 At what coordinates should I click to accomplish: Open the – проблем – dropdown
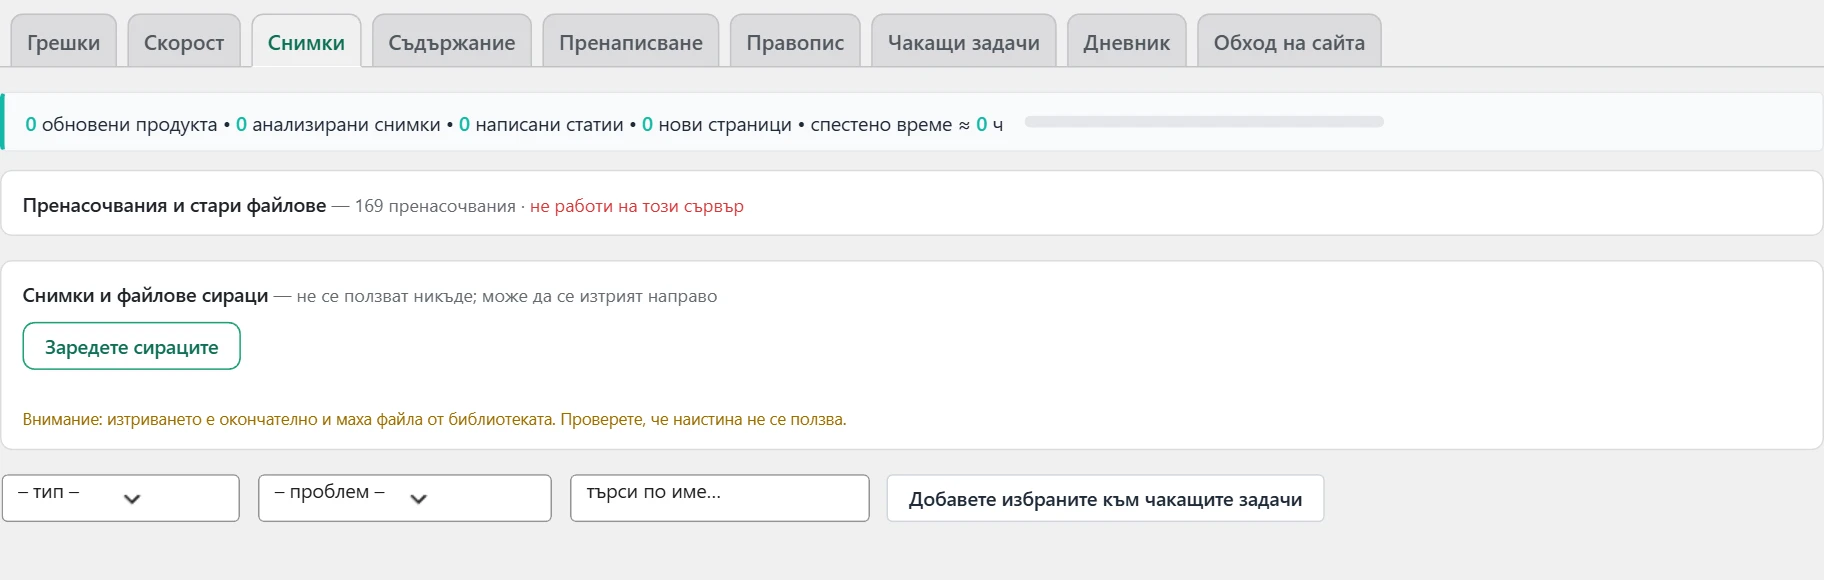(405, 497)
